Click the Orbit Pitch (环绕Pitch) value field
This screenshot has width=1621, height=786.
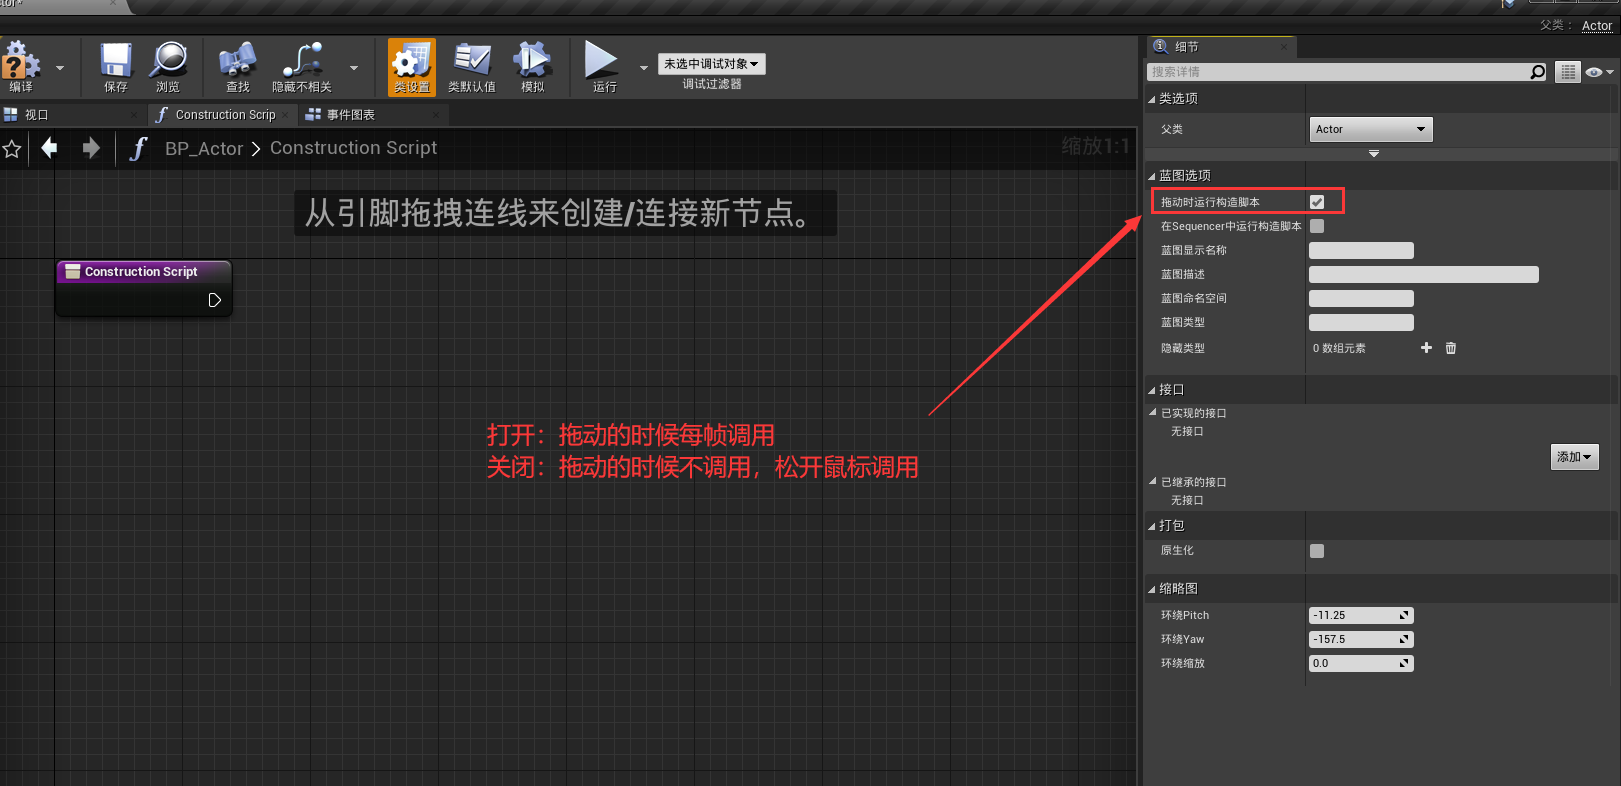[1354, 615]
